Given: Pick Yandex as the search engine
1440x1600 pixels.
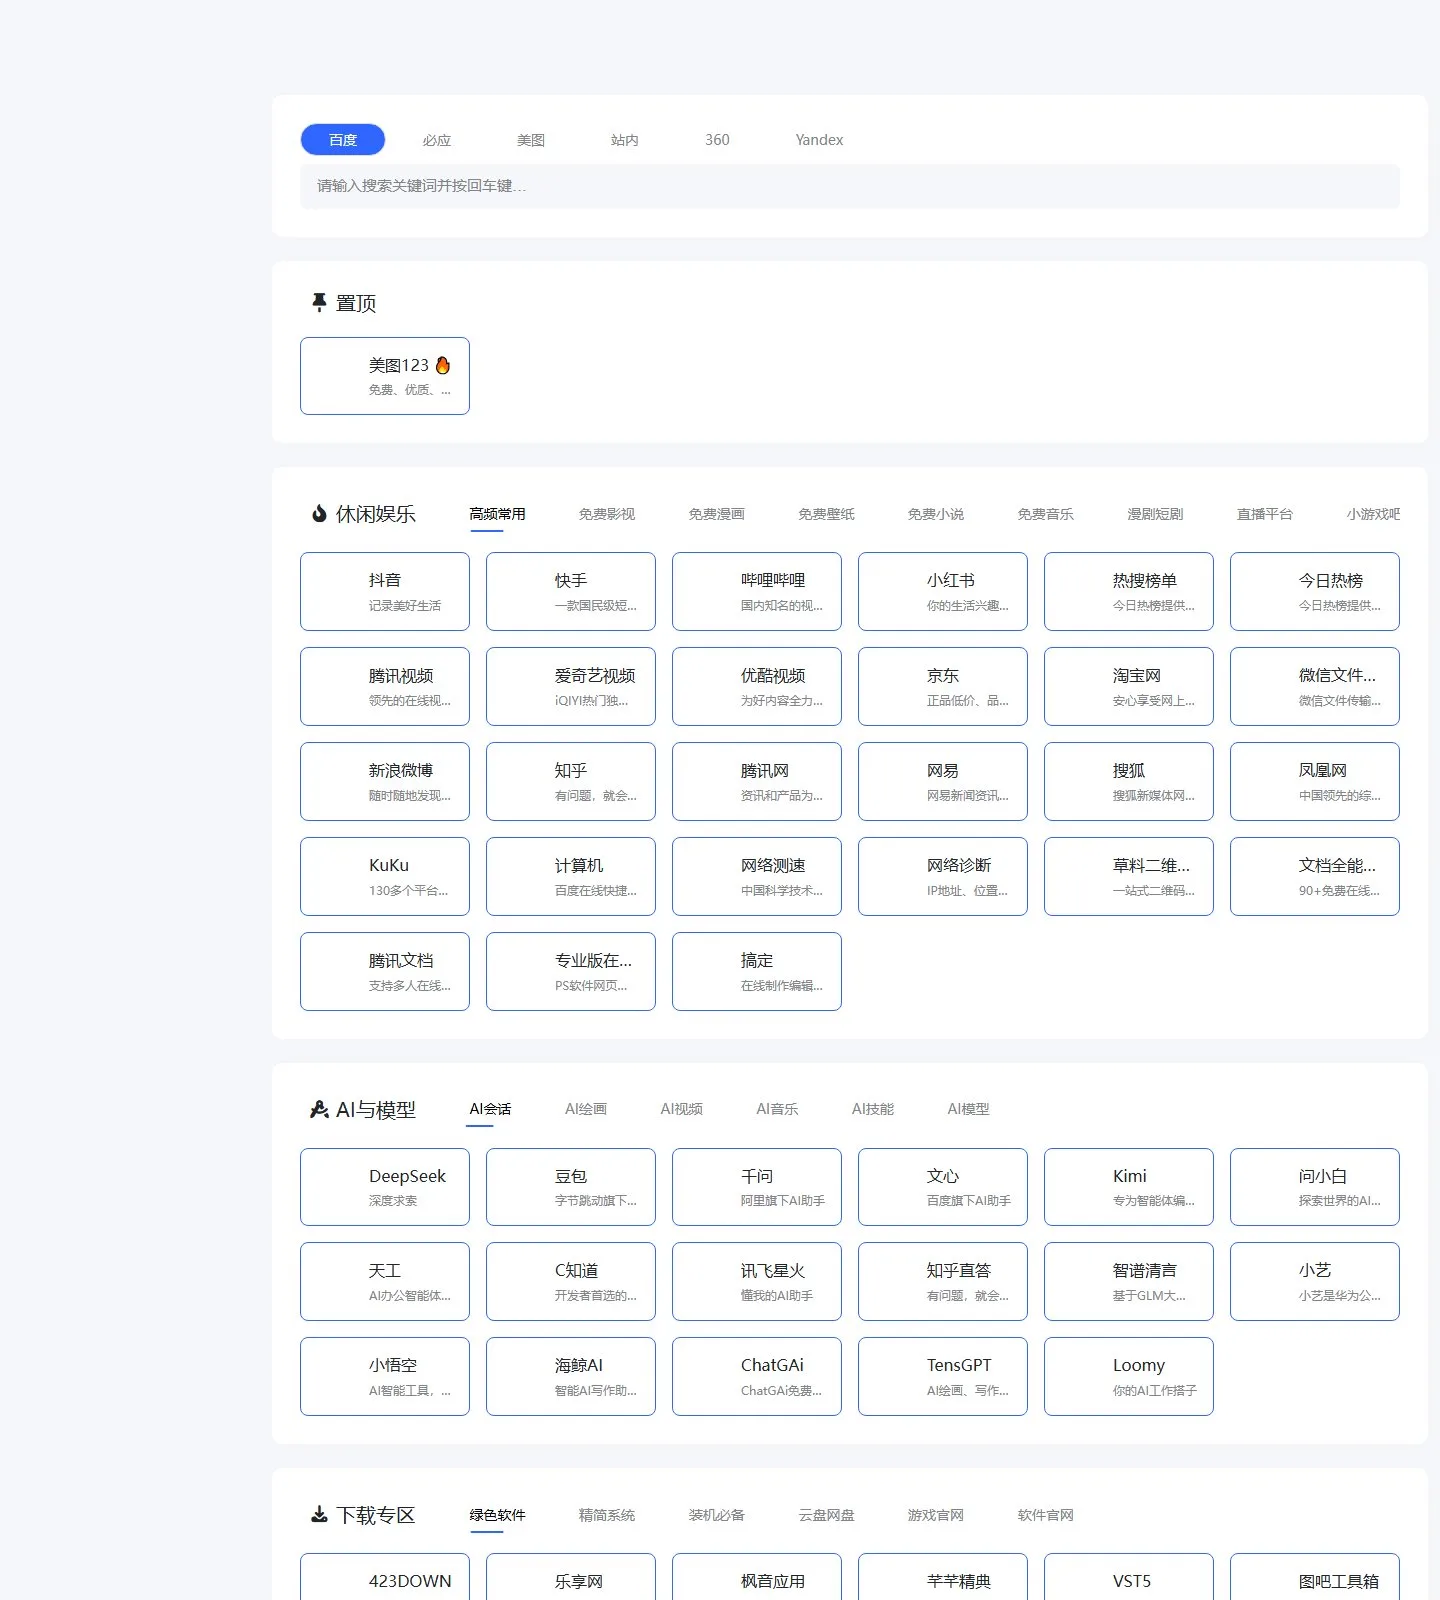Looking at the screenshot, I should 819,140.
